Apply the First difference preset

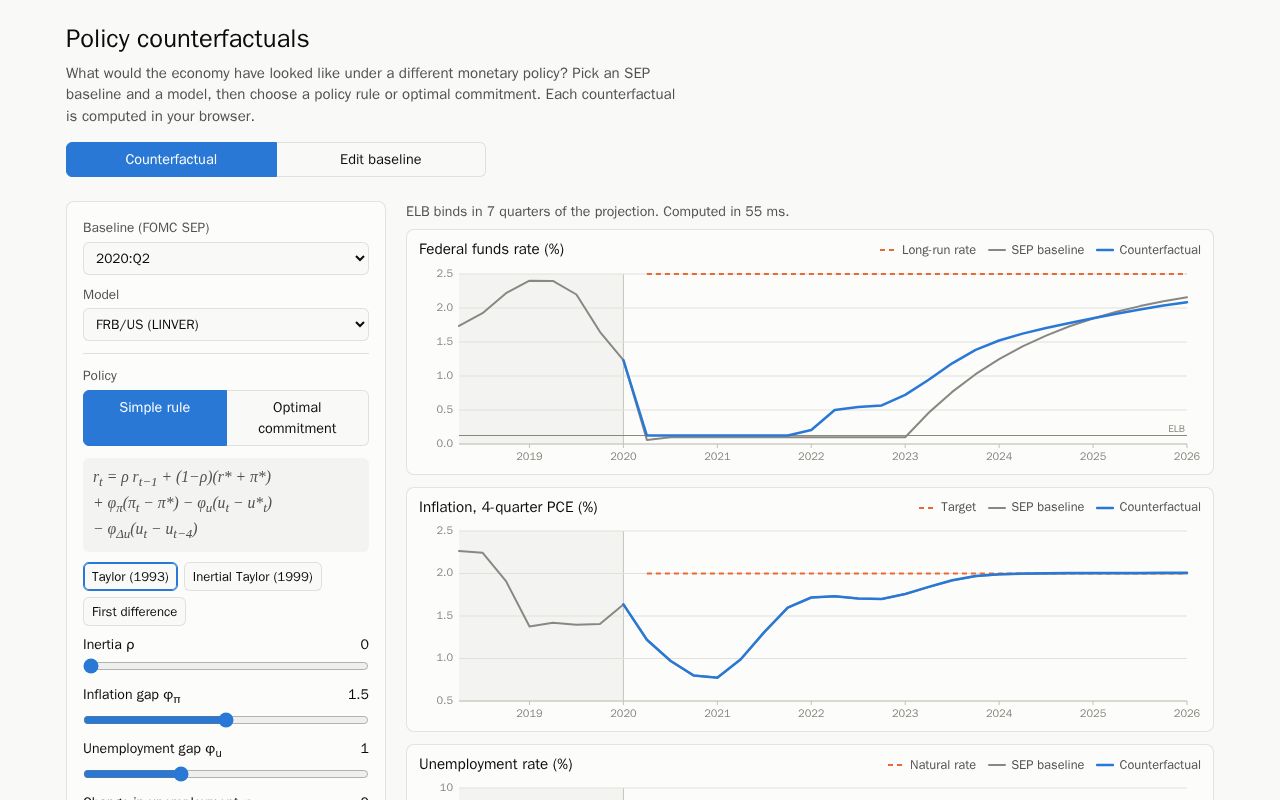click(x=134, y=612)
